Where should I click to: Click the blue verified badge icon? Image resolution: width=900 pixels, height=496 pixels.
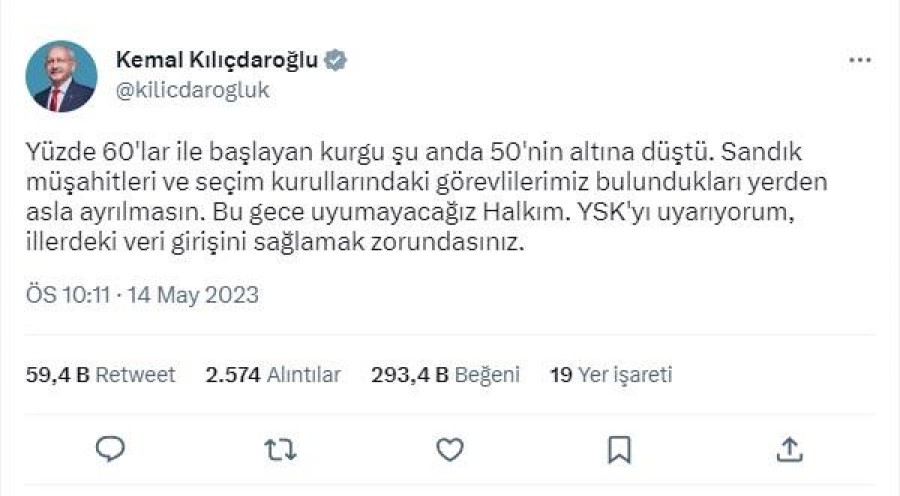pos(337,60)
